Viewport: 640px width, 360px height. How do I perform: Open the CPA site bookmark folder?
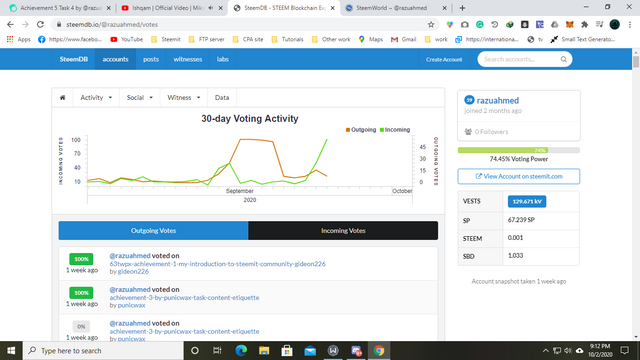tap(248, 39)
